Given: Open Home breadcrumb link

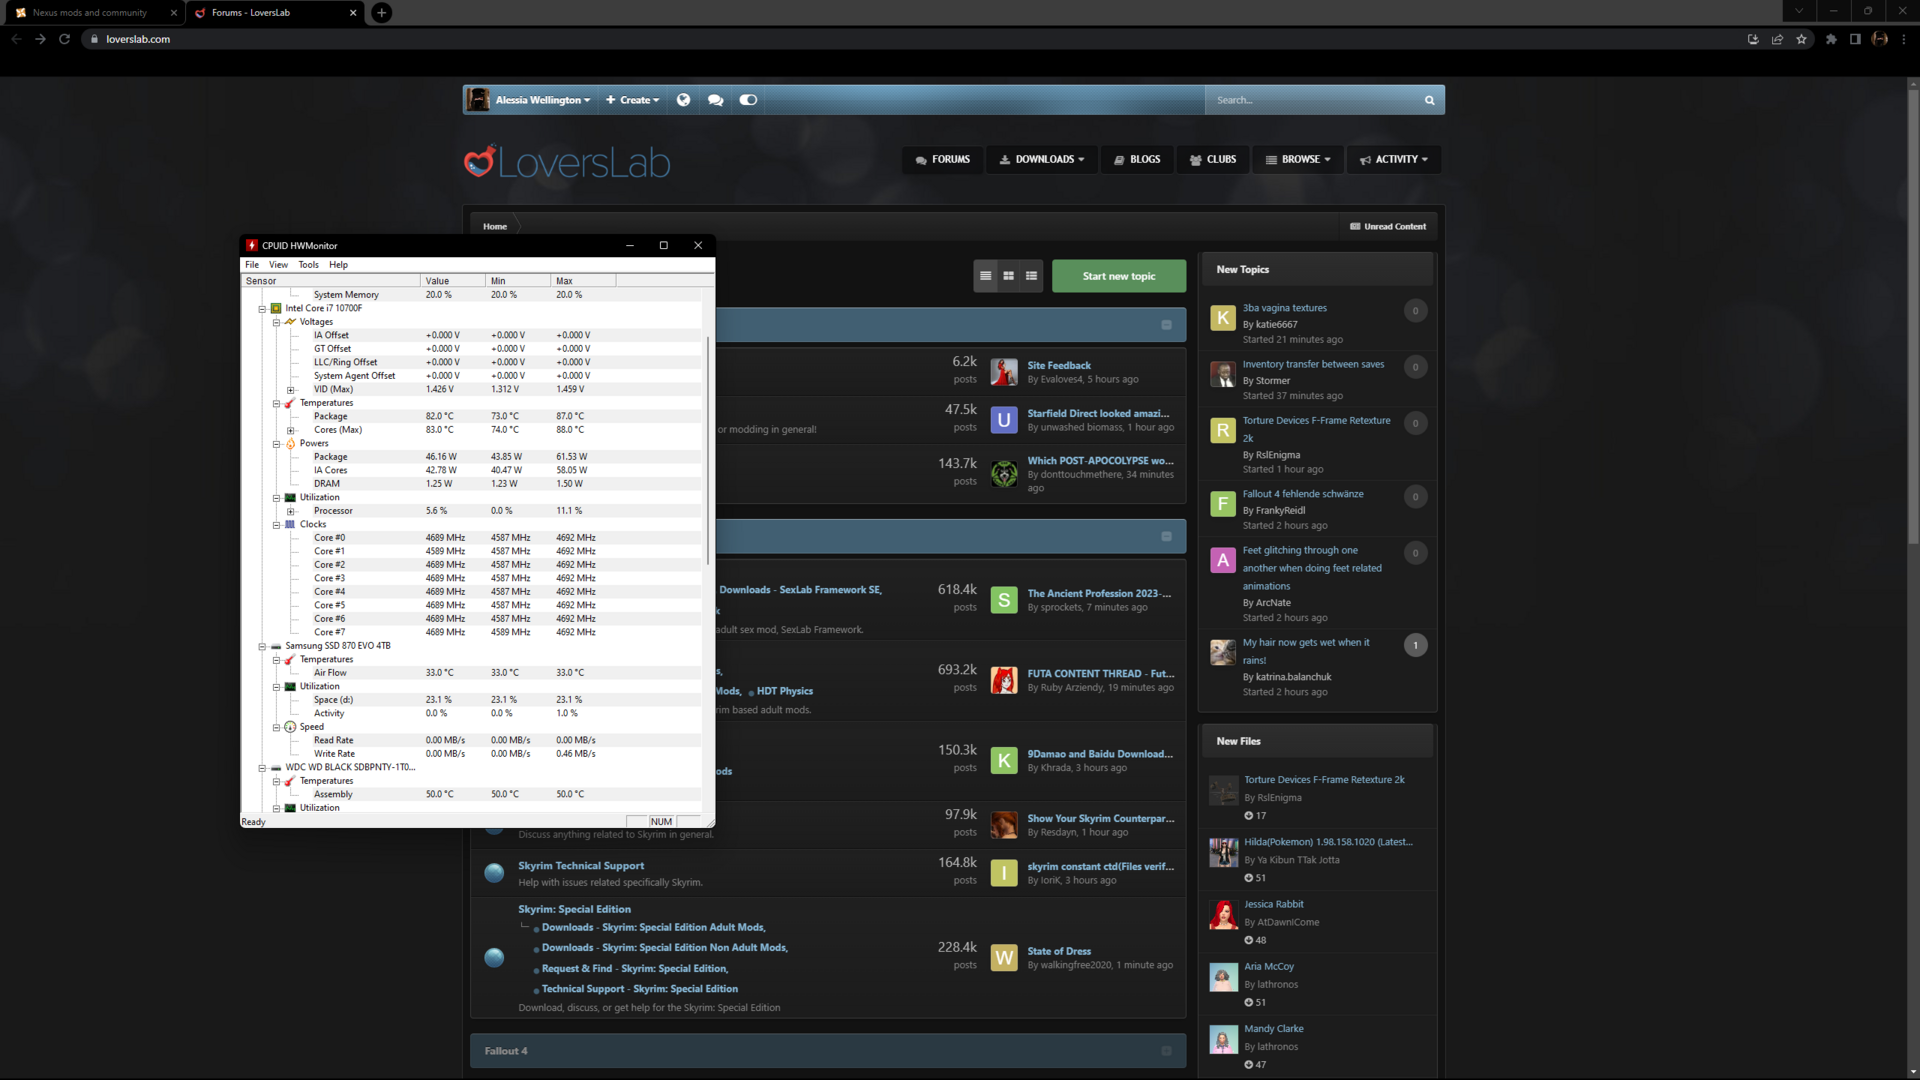Looking at the screenshot, I should pos(495,227).
